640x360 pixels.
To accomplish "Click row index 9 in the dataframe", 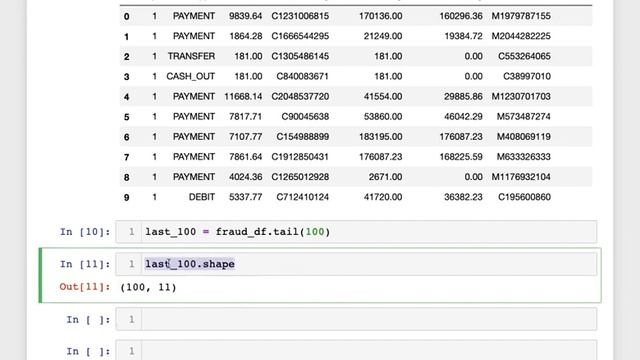I will point(127,198).
